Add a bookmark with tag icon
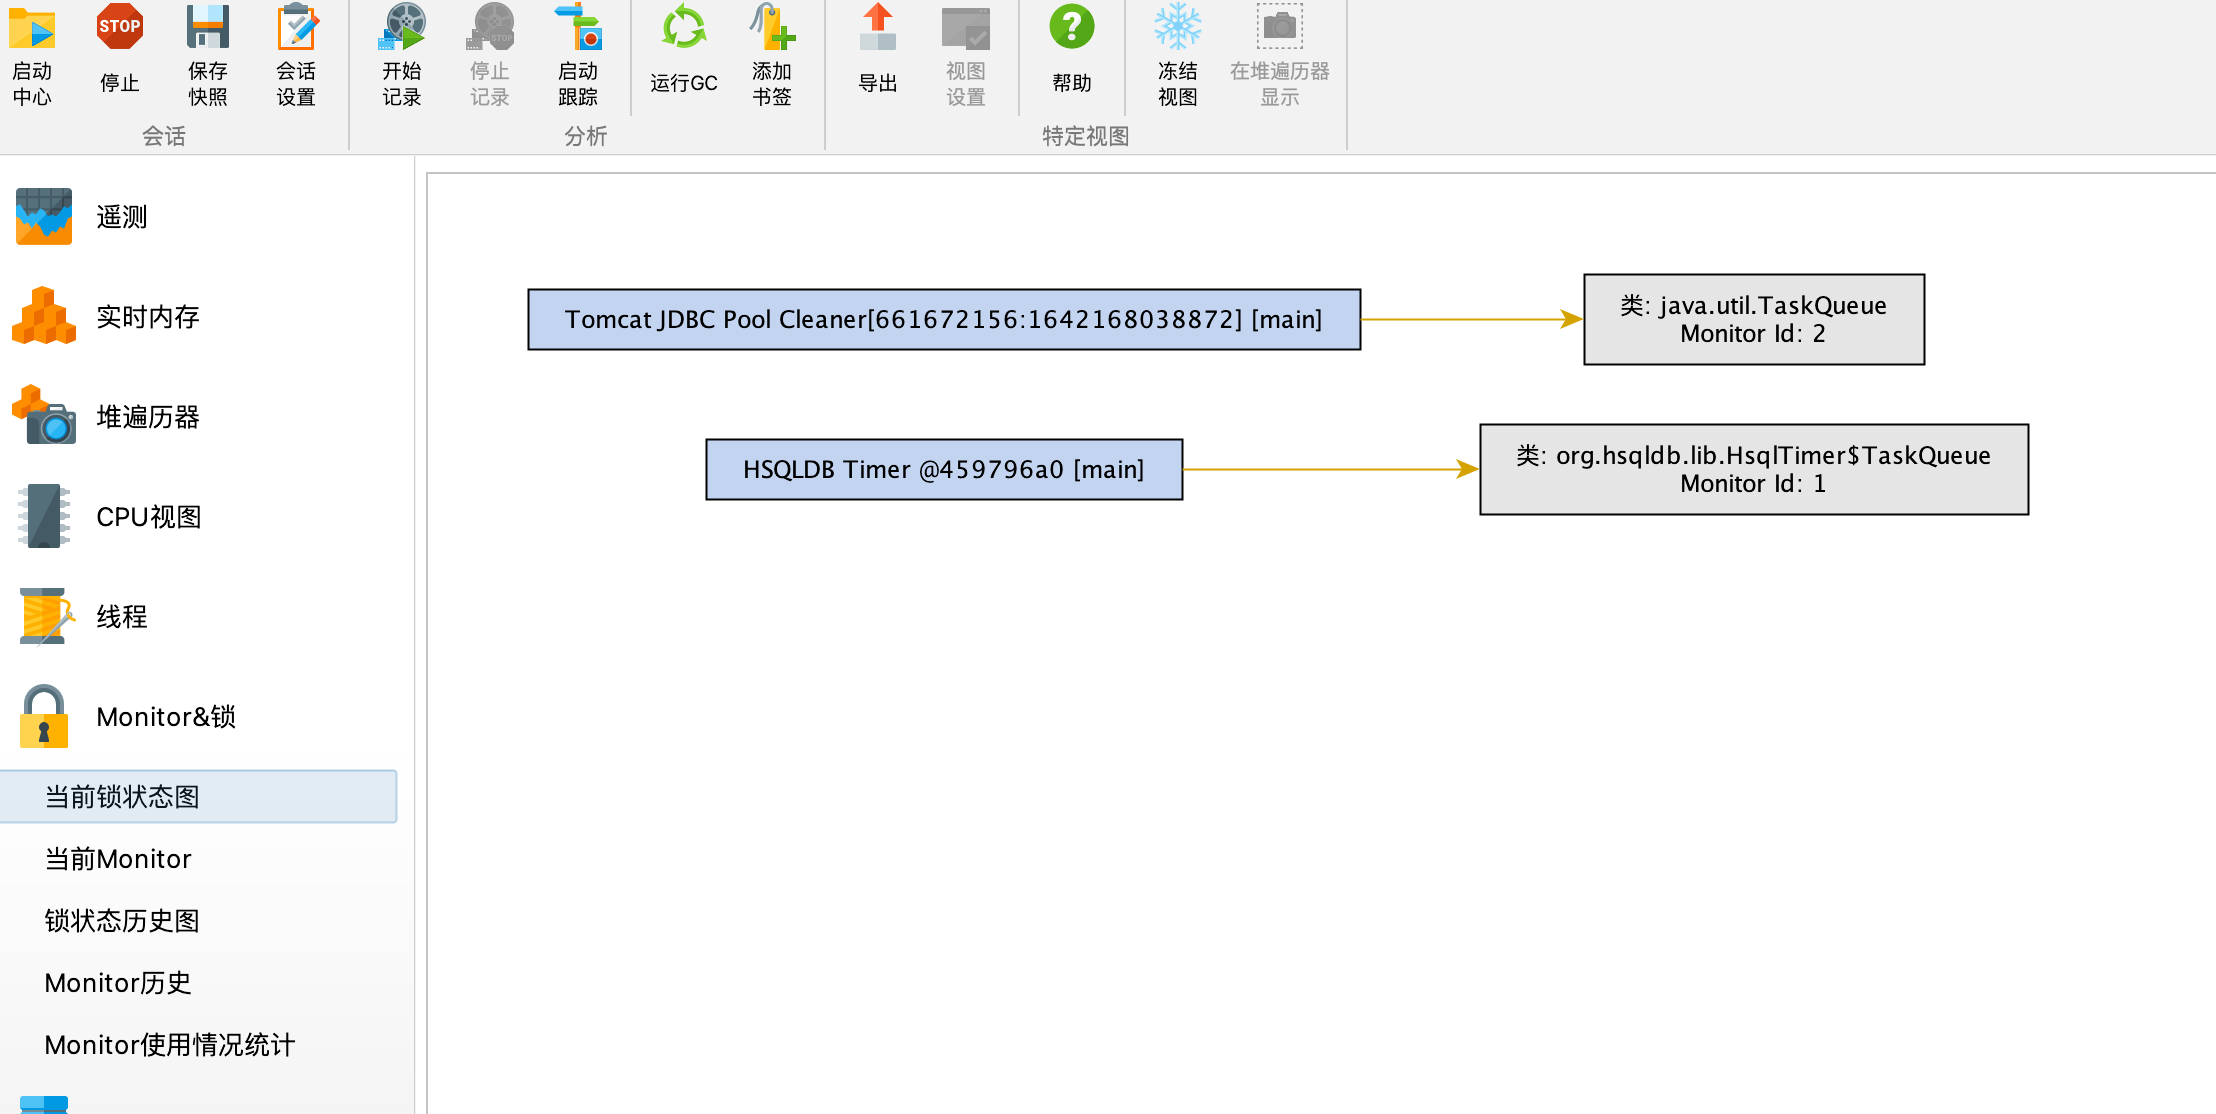 coord(772,28)
